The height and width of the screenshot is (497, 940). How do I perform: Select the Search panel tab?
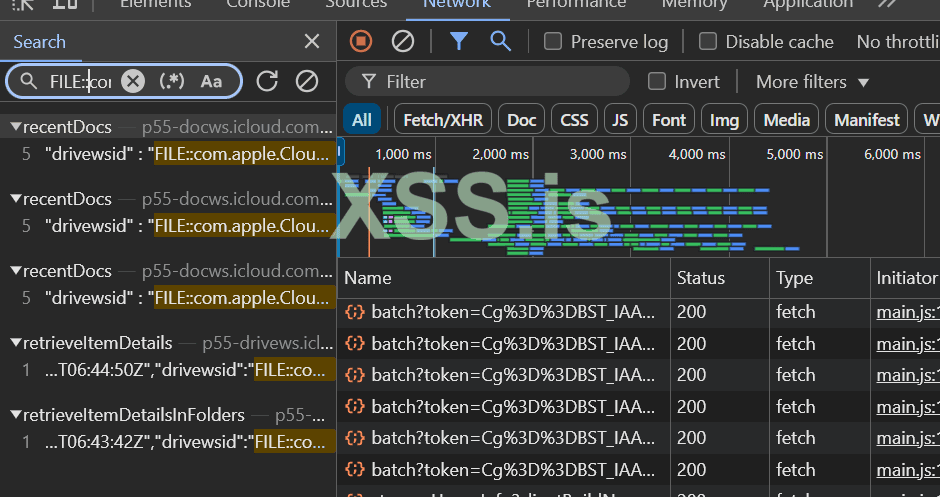40,42
